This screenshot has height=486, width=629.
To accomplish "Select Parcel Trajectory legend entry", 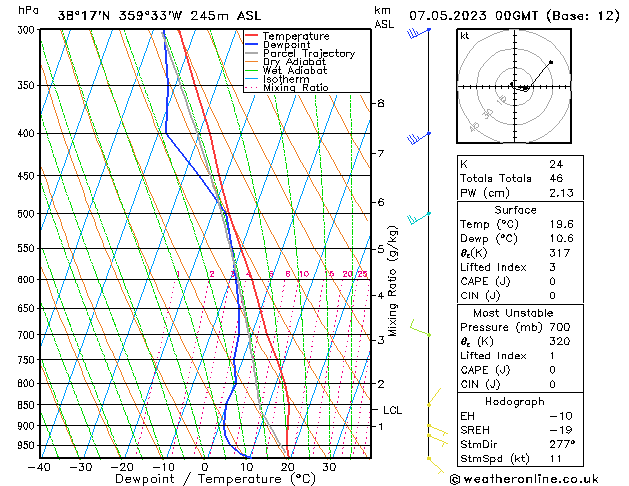I will [308, 53].
